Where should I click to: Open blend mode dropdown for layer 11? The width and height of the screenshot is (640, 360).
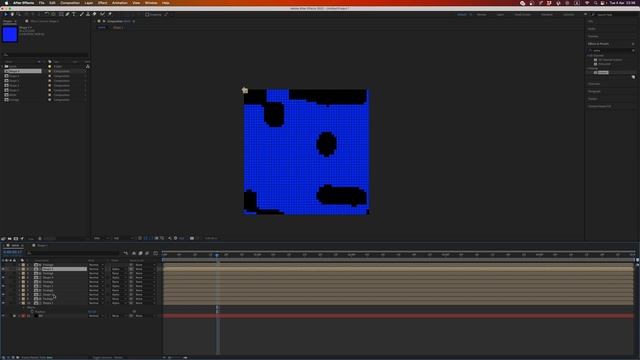(x=96, y=316)
